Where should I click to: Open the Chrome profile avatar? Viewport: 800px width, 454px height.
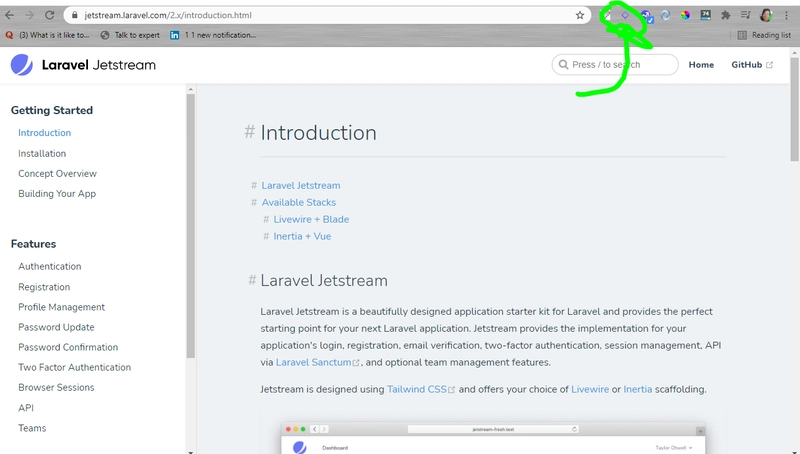pyautogui.click(x=766, y=15)
